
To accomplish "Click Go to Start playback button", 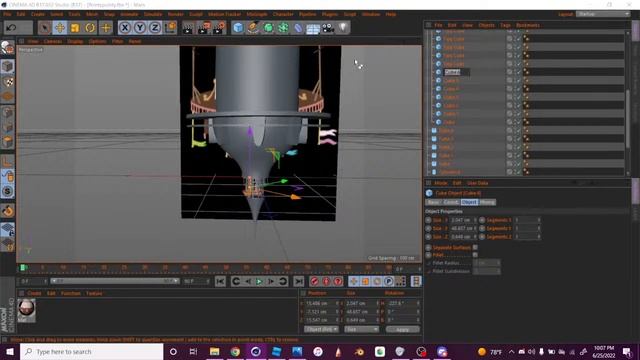I will [x=220, y=281].
